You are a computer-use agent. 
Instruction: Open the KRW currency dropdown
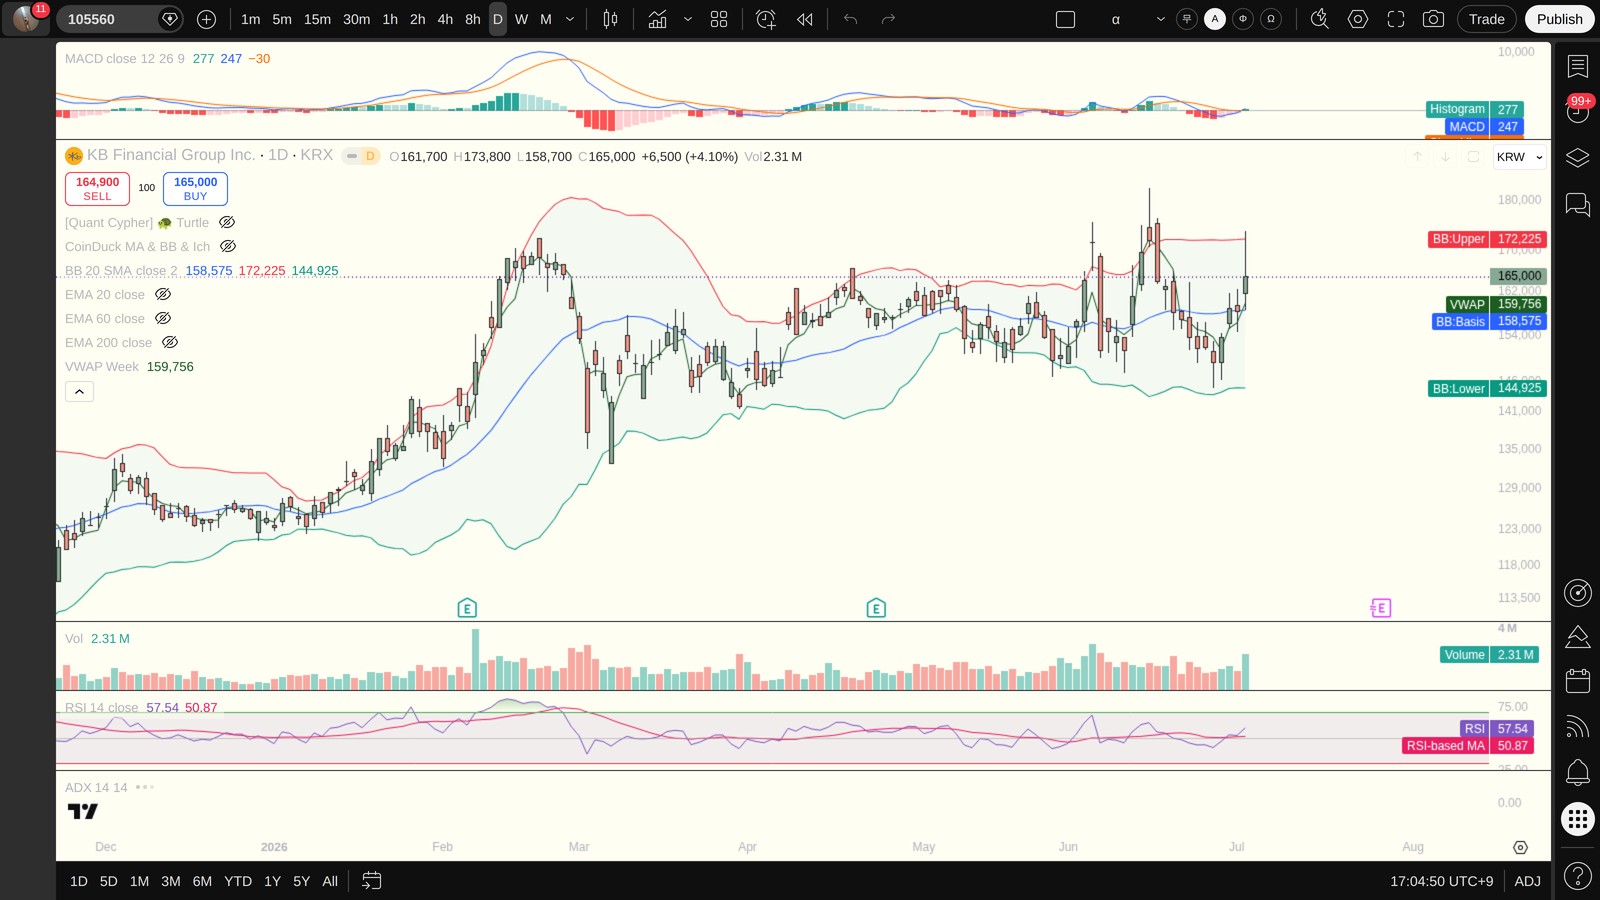pos(1520,157)
